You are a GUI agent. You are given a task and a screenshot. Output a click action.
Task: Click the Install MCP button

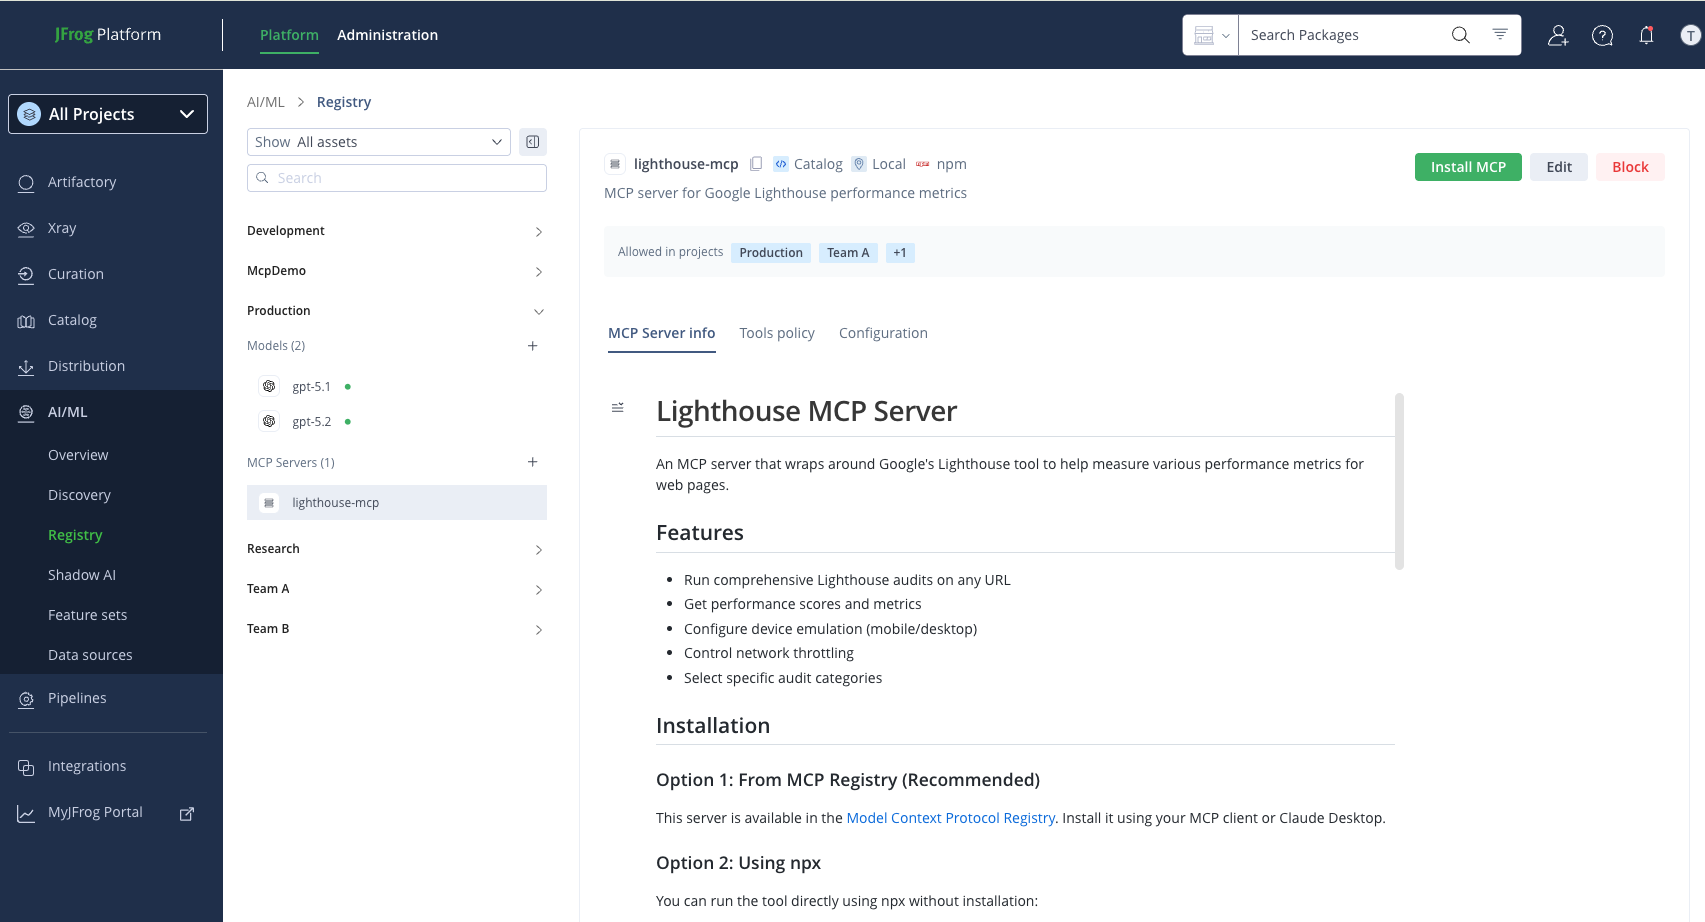[x=1468, y=167]
